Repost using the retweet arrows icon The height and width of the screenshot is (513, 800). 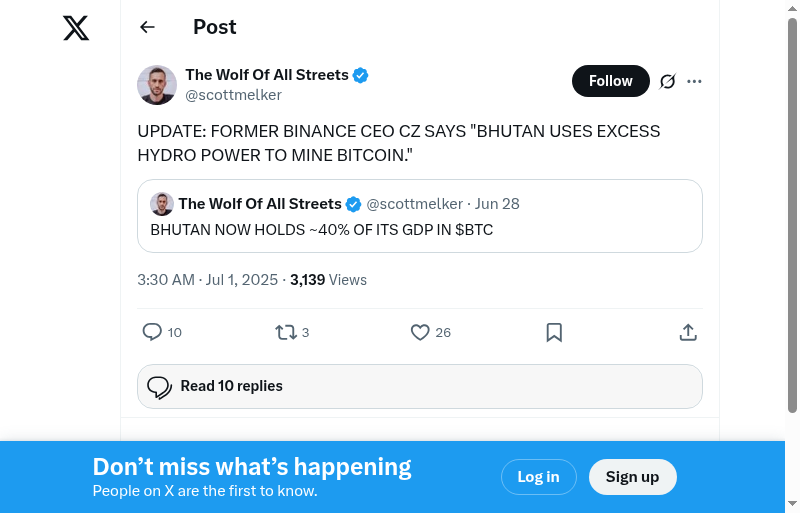(286, 332)
